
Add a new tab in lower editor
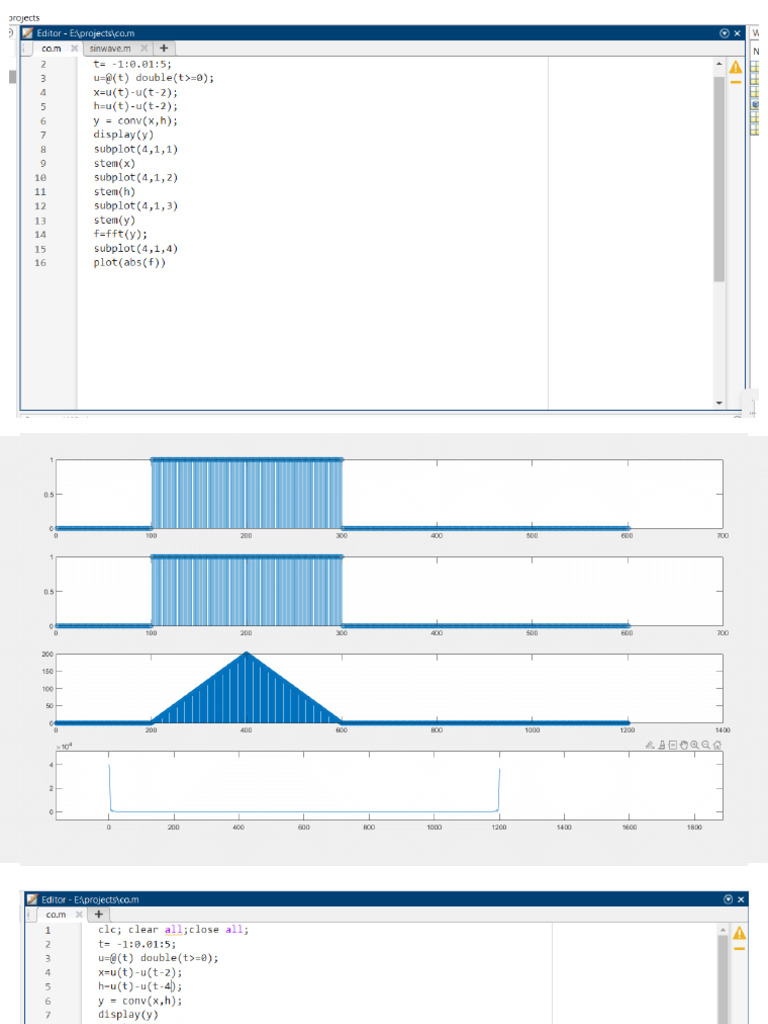coord(99,914)
